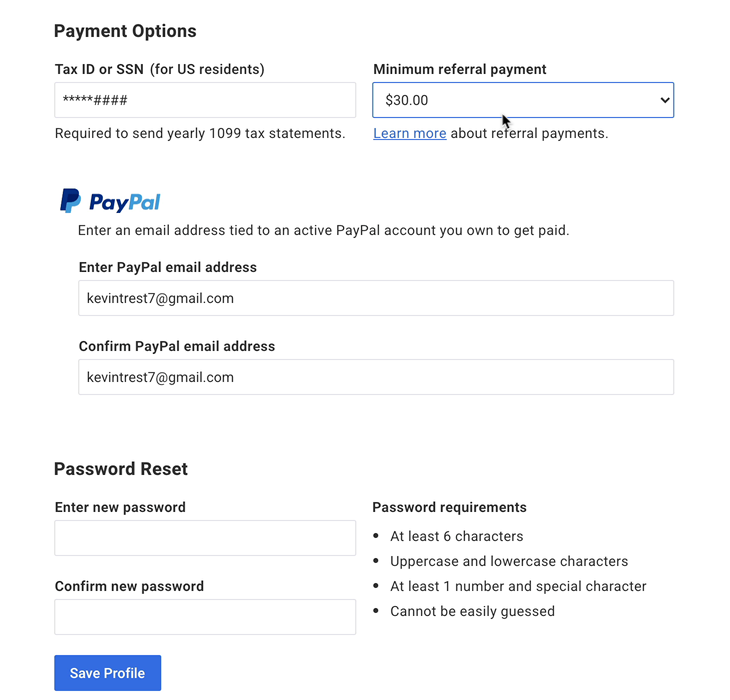The width and height of the screenshot is (730, 700).
Task: Click the chevron arrow beside $30.00
Action: (x=665, y=100)
